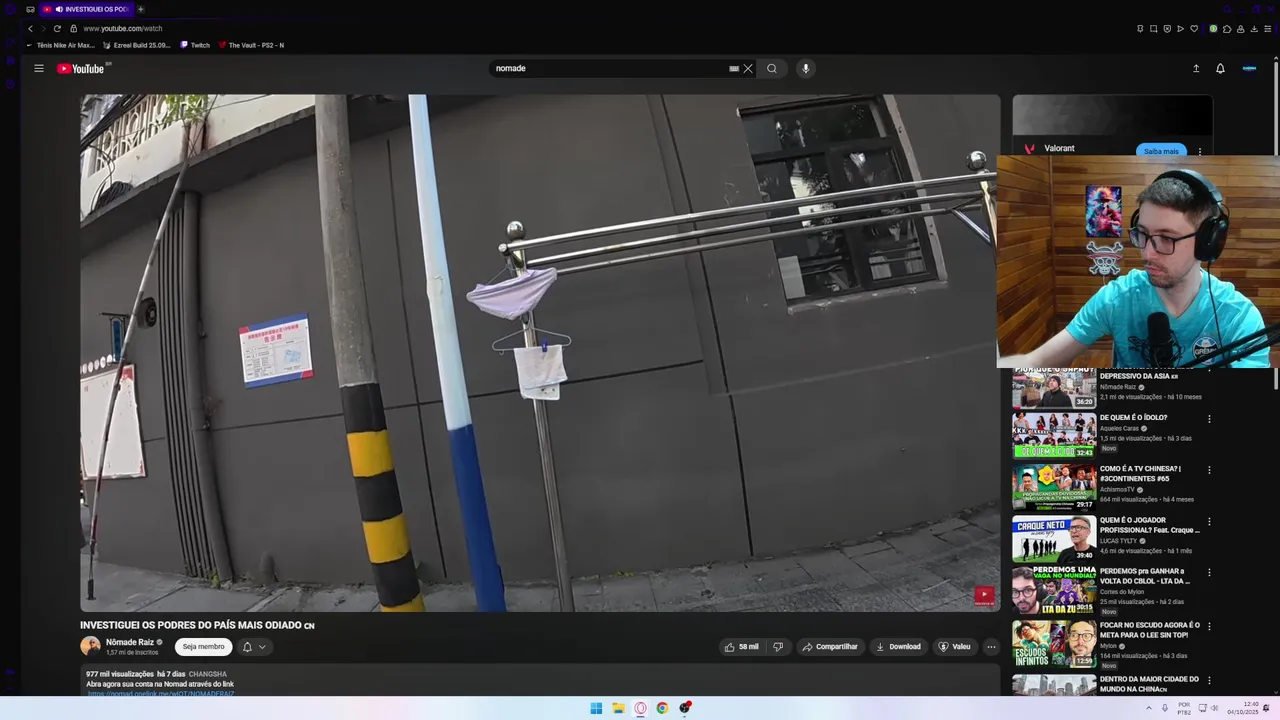Click the Valeu thanks button

(954, 647)
